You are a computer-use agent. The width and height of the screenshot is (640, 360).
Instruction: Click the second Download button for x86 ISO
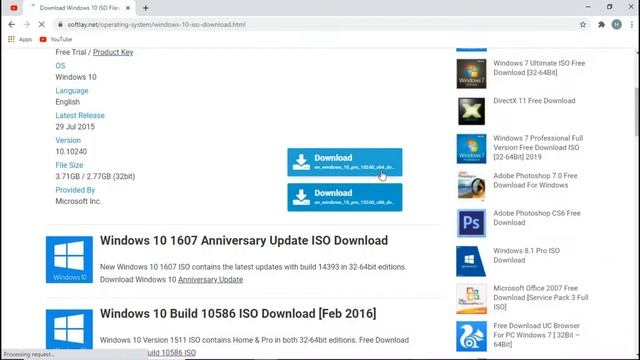[344, 197]
